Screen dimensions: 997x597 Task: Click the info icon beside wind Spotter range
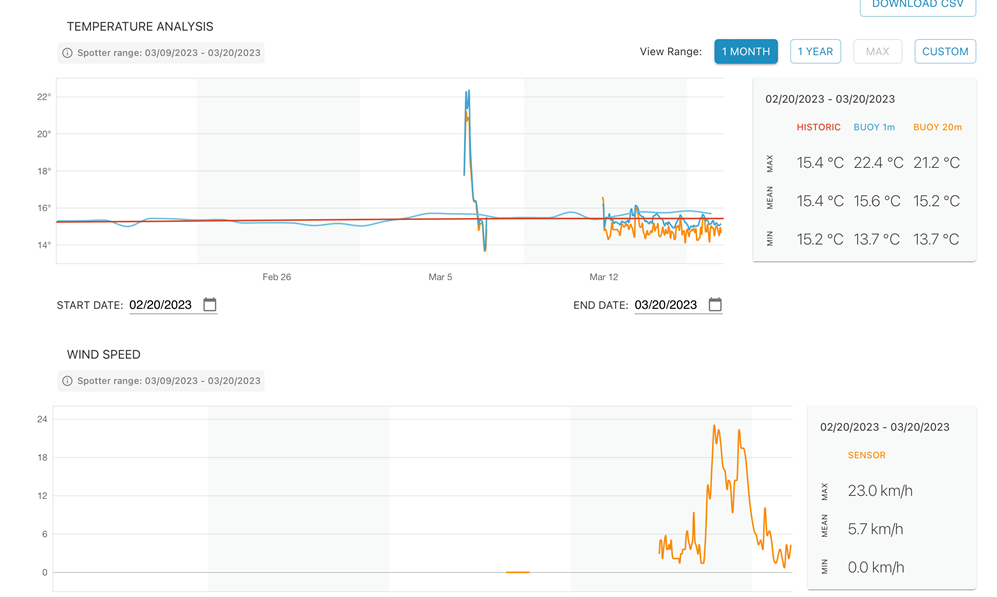coord(67,381)
